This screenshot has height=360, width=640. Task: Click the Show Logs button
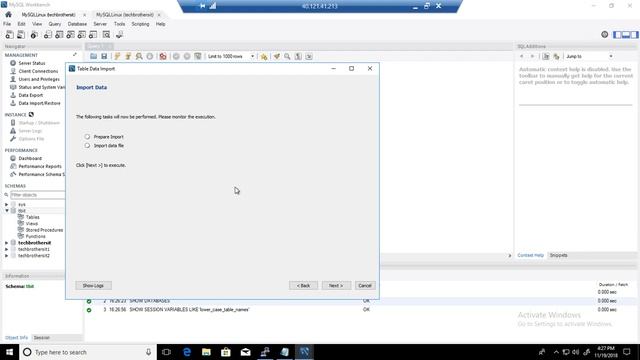tap(93, 286)
